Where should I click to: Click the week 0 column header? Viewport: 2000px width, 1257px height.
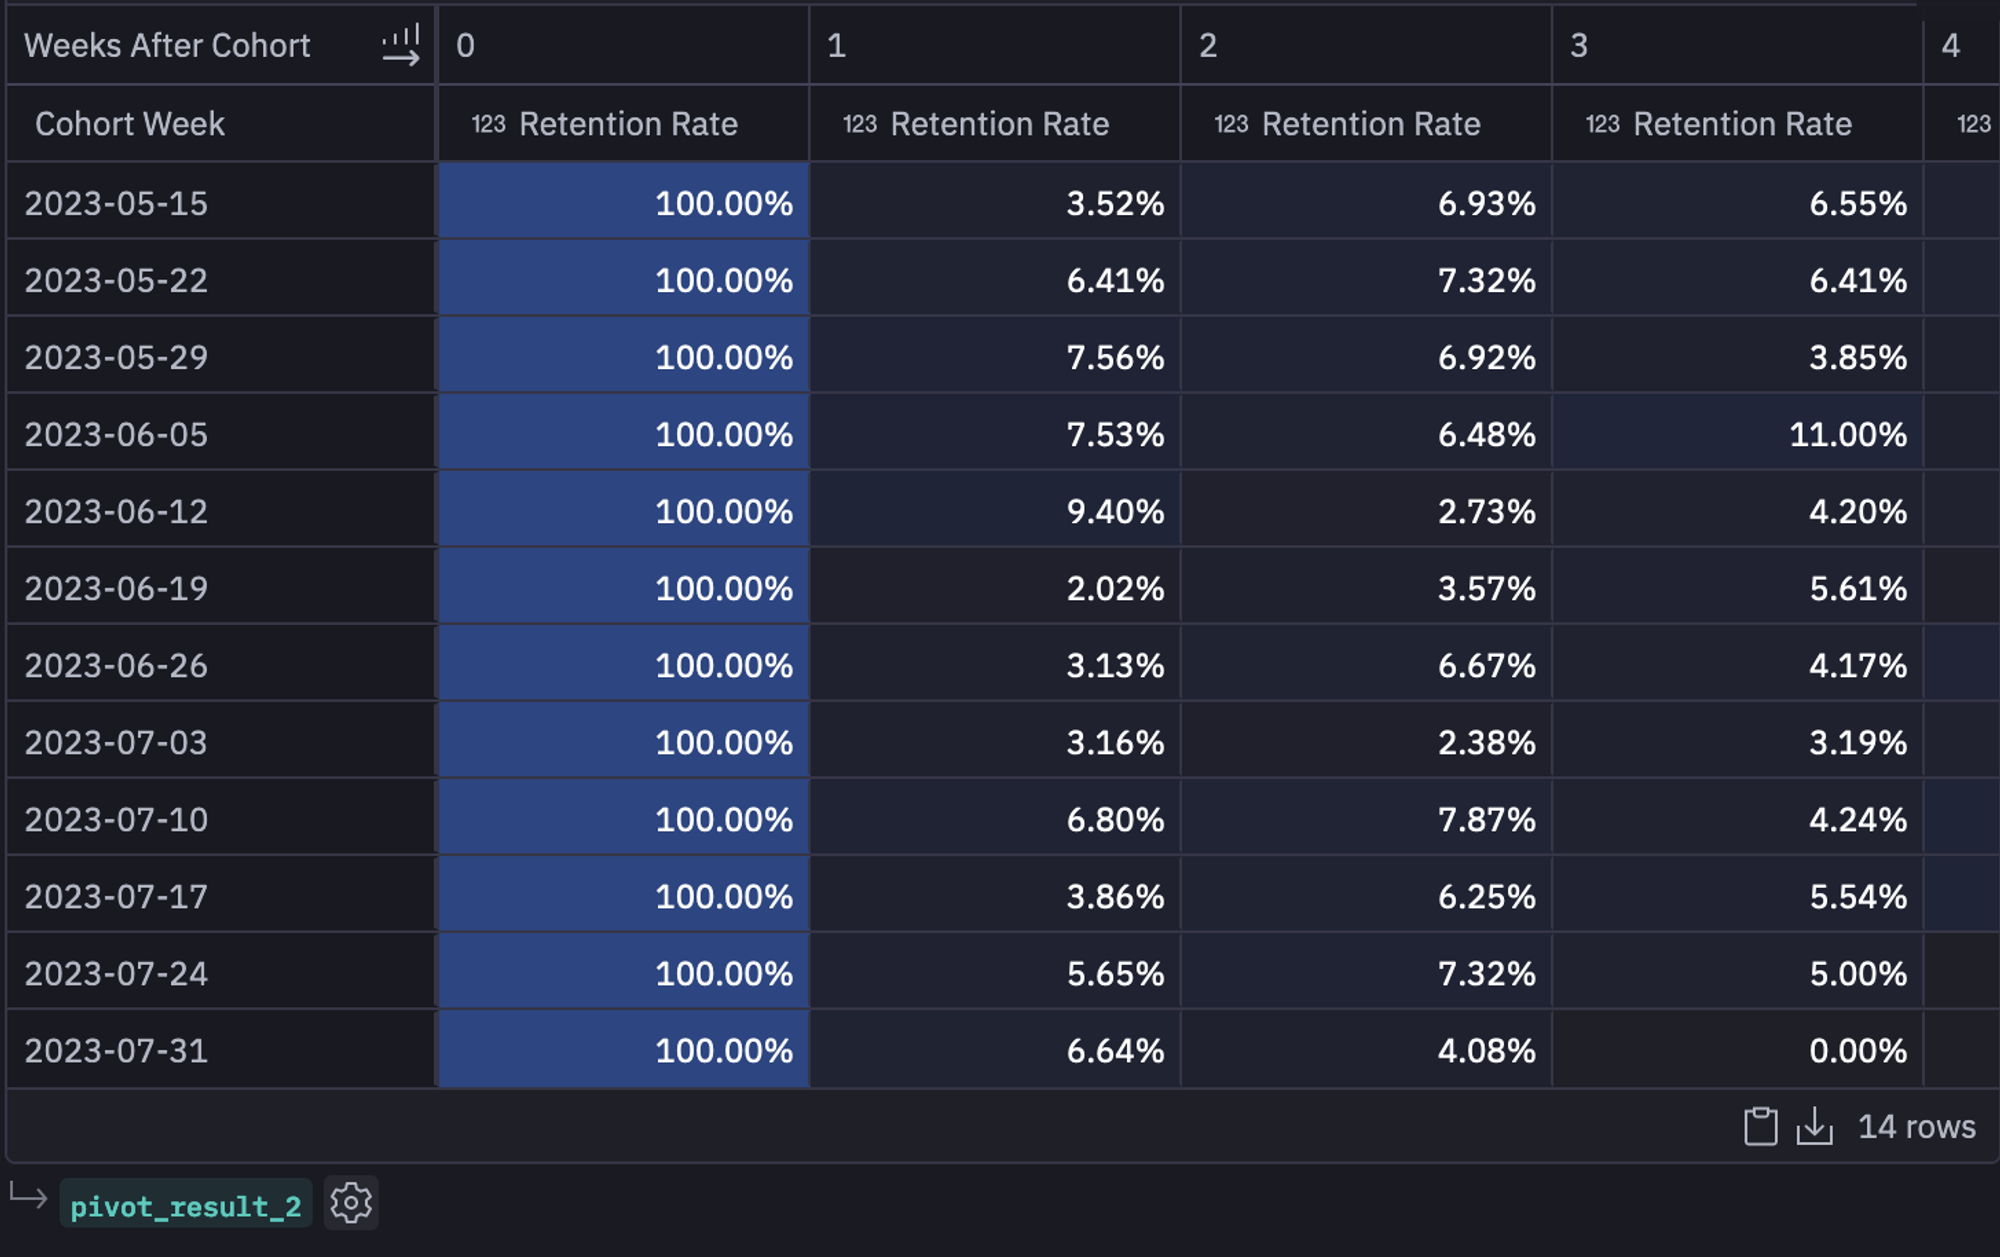[466, 46]
